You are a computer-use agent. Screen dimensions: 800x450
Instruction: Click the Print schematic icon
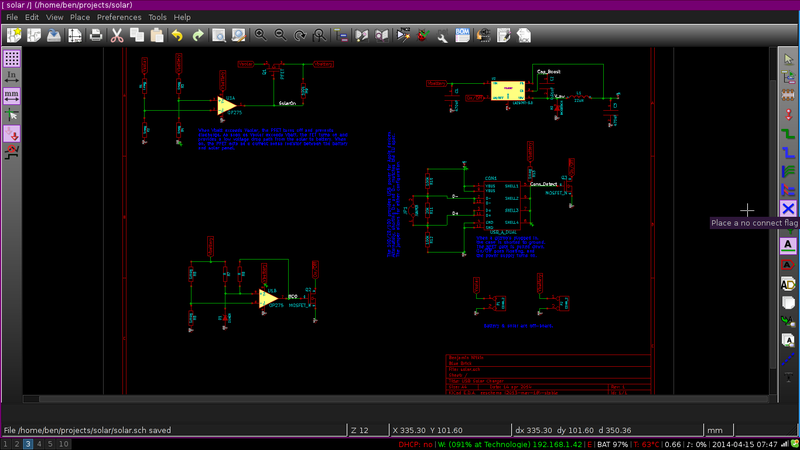click(95, 35)
